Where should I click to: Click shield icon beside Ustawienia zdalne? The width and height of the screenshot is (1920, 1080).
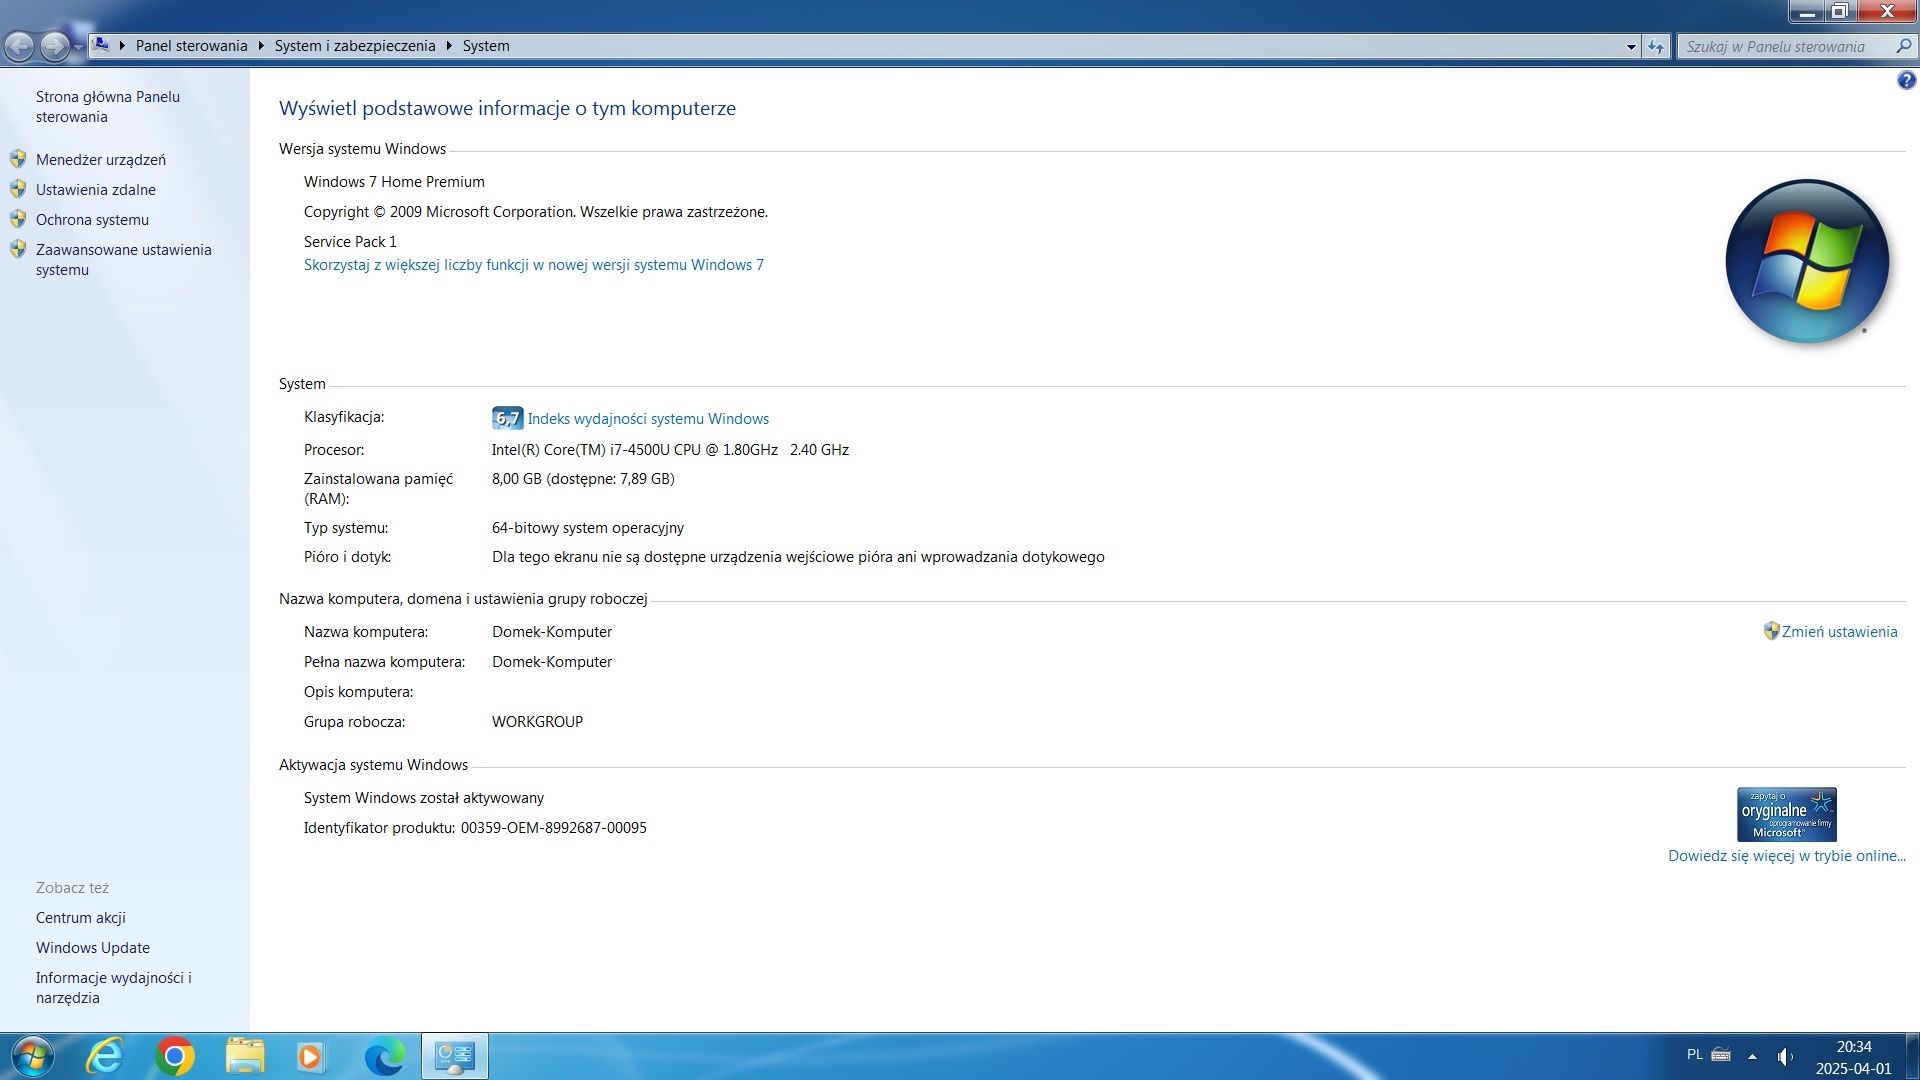click(x=18, y=189)
